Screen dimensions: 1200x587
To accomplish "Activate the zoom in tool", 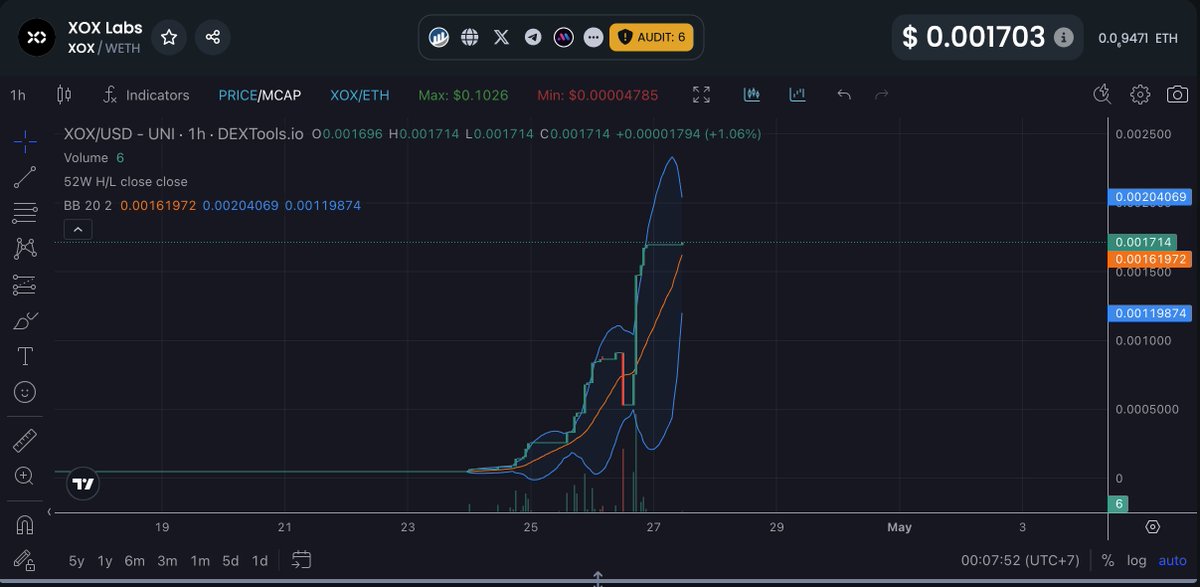I will coord(26,475).
